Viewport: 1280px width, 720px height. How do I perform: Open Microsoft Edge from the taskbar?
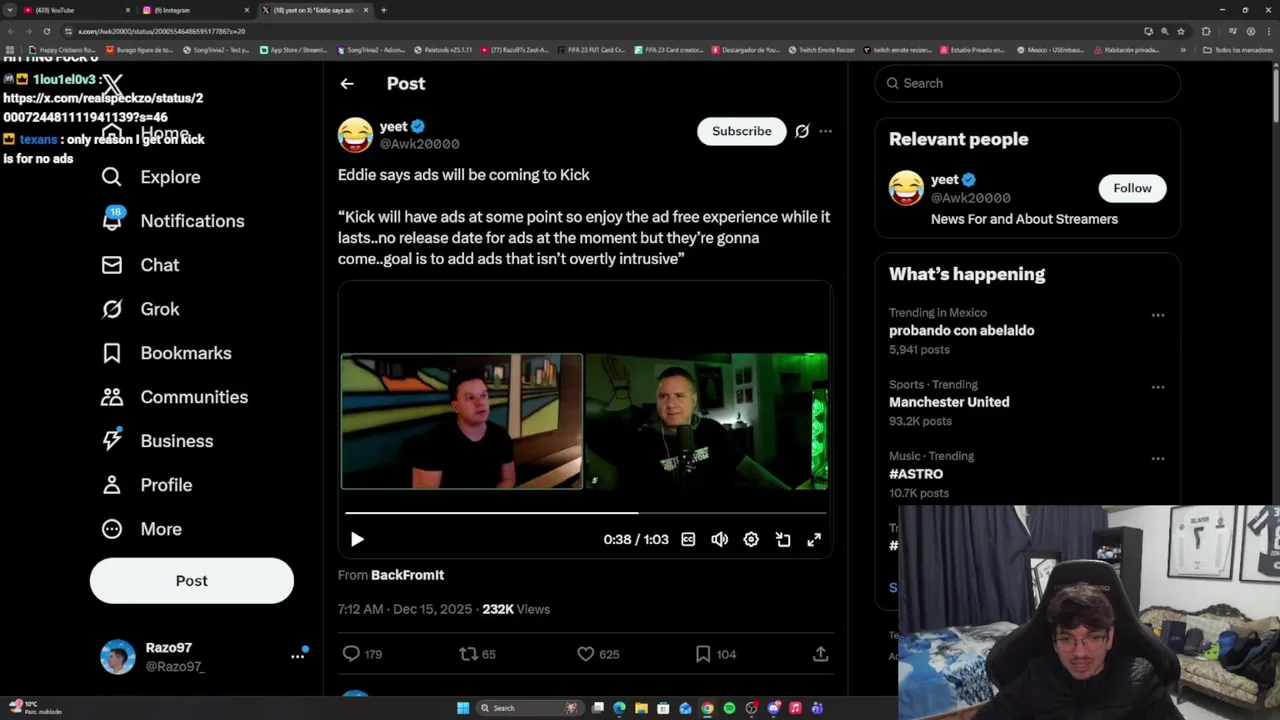(x=619, y=708)
